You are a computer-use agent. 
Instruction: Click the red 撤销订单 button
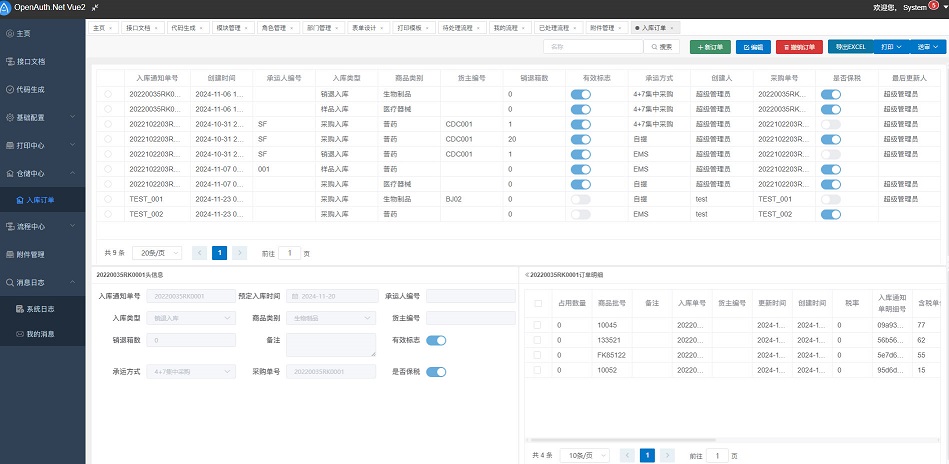[x=799, y=47]
